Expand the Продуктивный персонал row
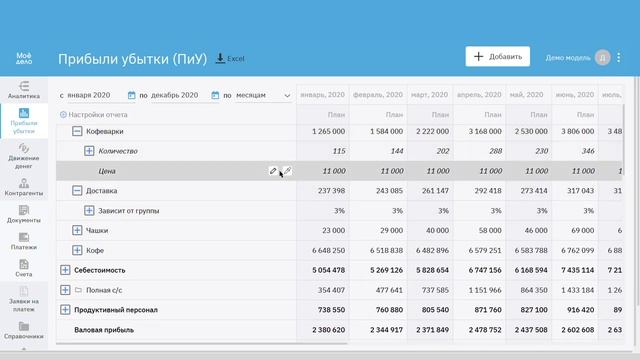Image resolution: width=640 pixels, height=360 pixels. click(x=65, y=309)
